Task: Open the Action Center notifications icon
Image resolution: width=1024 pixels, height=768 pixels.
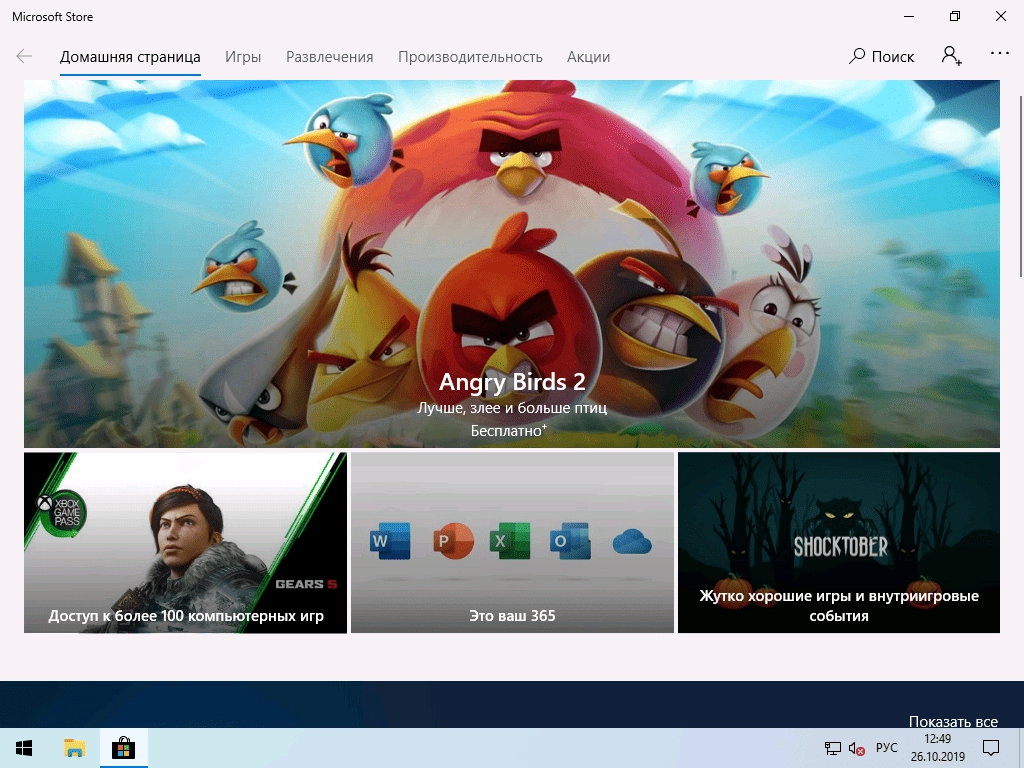Action: coord(991,748)
